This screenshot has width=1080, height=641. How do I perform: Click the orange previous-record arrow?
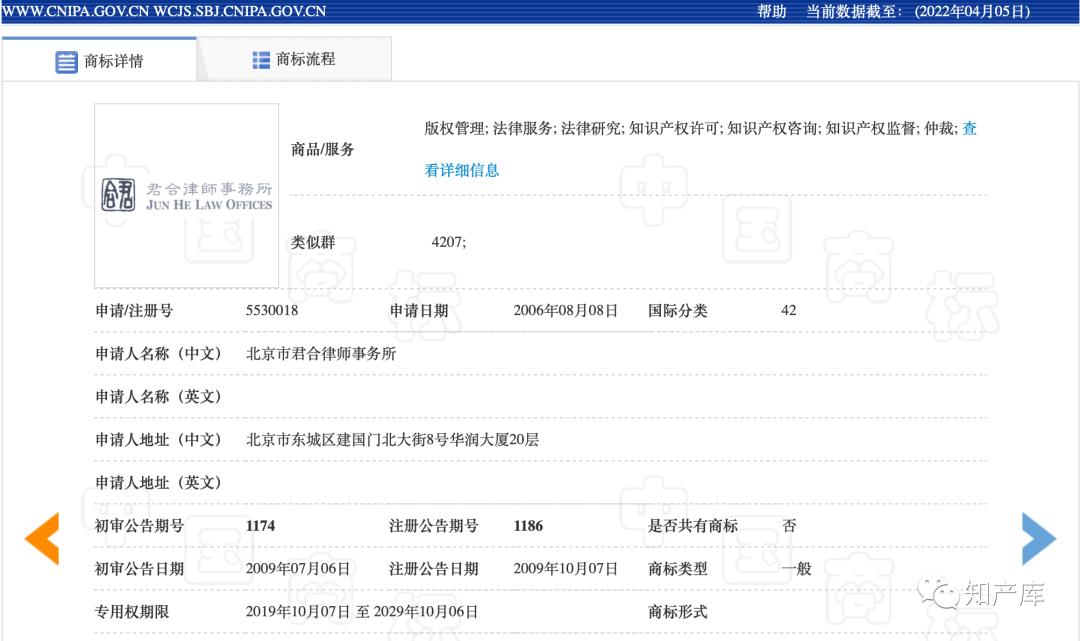(x=41, y=539)
